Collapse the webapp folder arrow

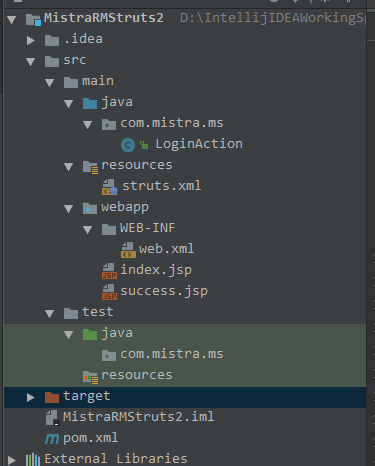(x=68, y=209)
